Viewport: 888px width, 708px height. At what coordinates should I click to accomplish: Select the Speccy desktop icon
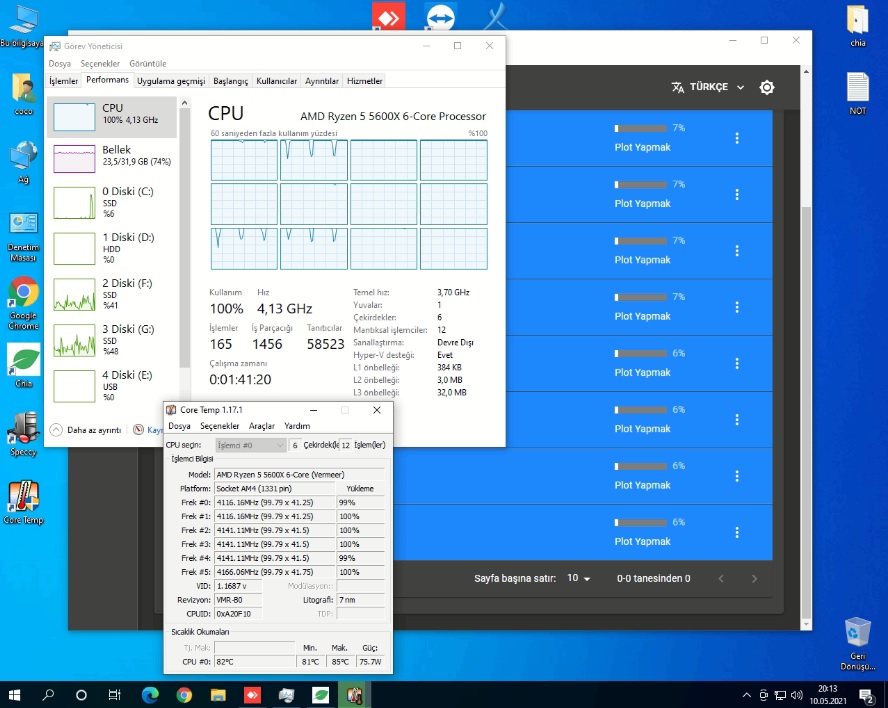click(x=23, y=434)
